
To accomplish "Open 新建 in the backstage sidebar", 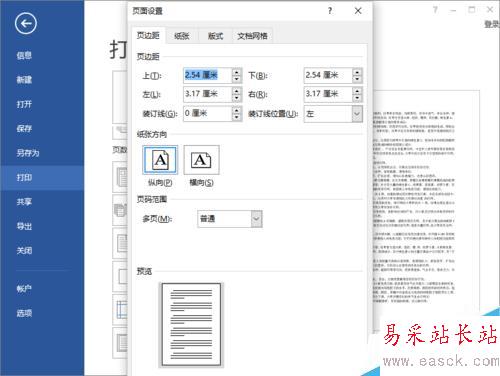I will pos(24,80).
